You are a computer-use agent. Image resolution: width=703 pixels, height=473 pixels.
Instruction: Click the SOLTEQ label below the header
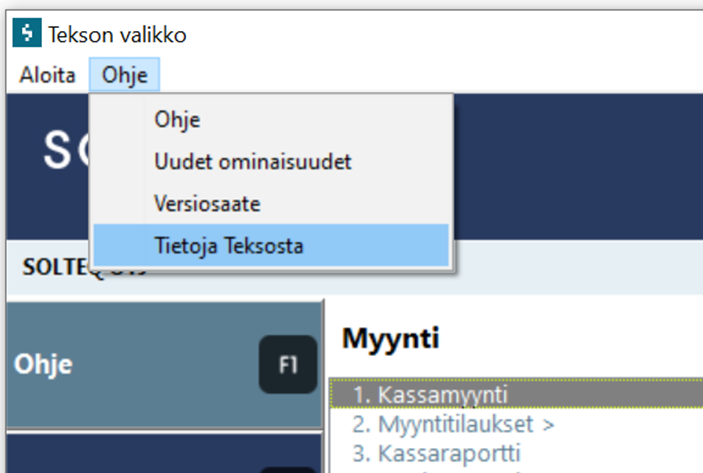click(x=55, y=269)
